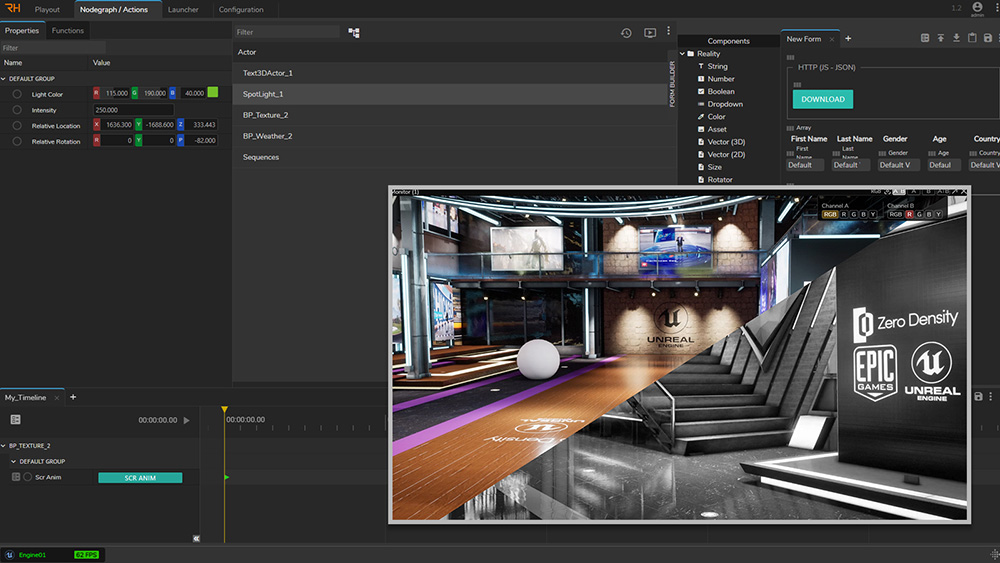Collapse the BP_TEXTURE_2 timeline track
Viewport: 1000px width, 563px height.
point(4,446)
